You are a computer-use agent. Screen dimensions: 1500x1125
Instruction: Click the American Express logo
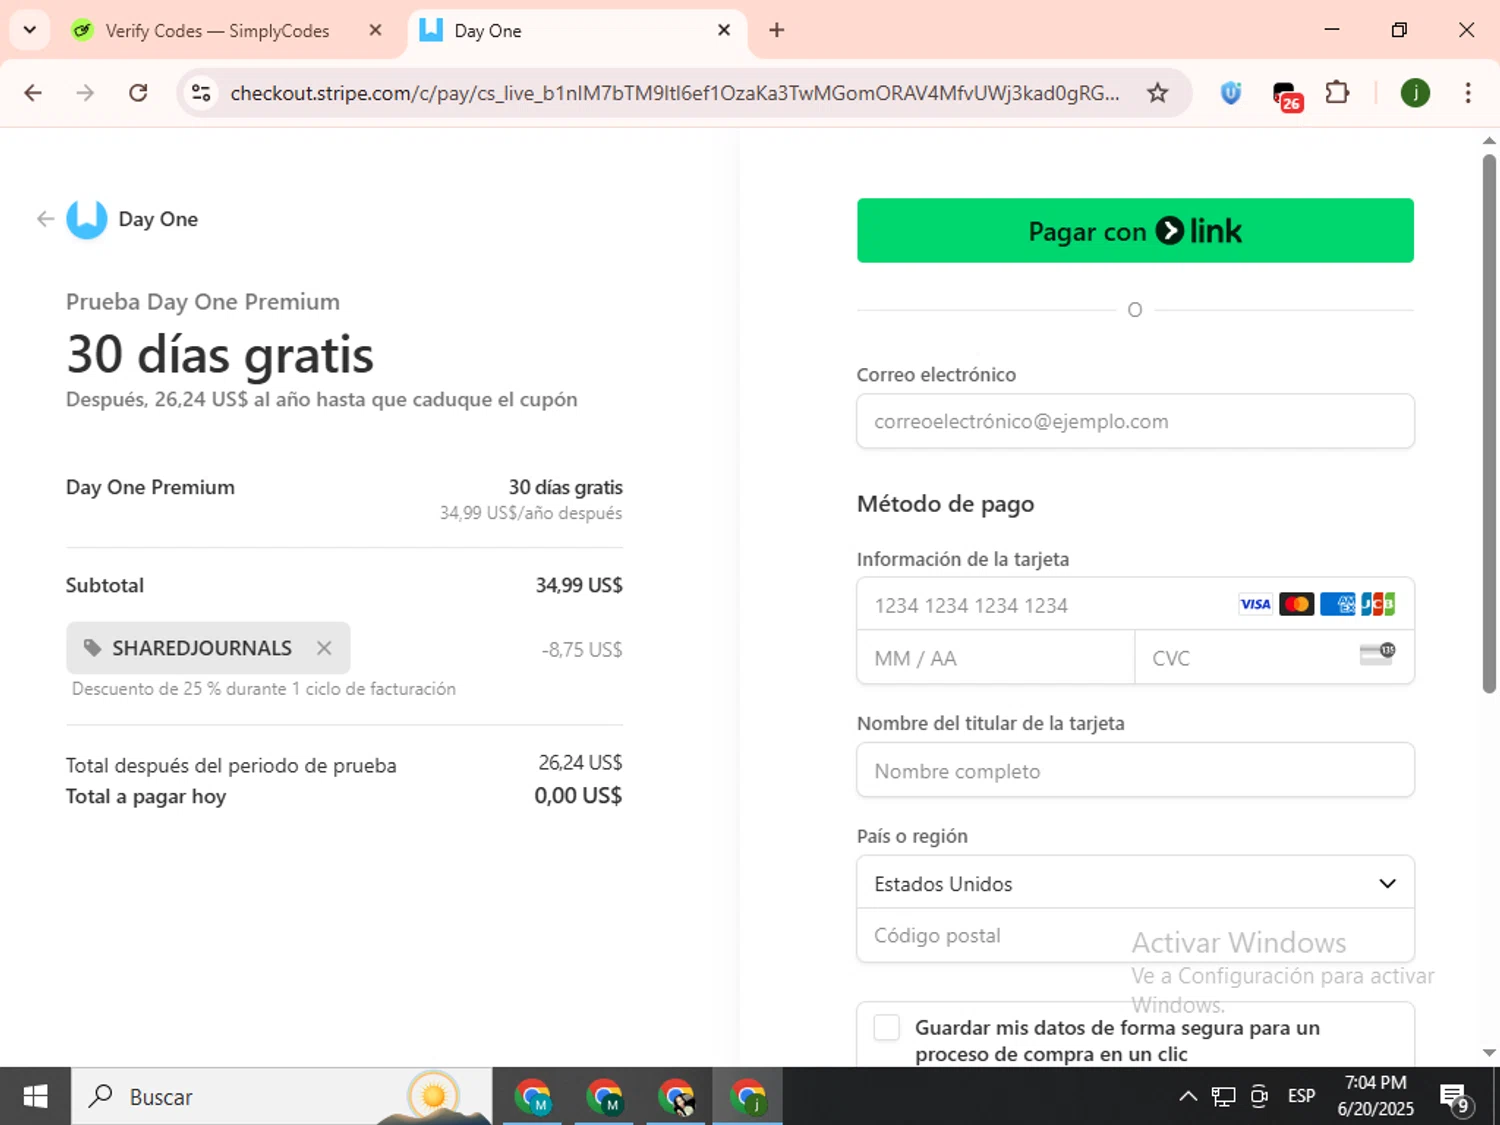(x=1338, y=604)
